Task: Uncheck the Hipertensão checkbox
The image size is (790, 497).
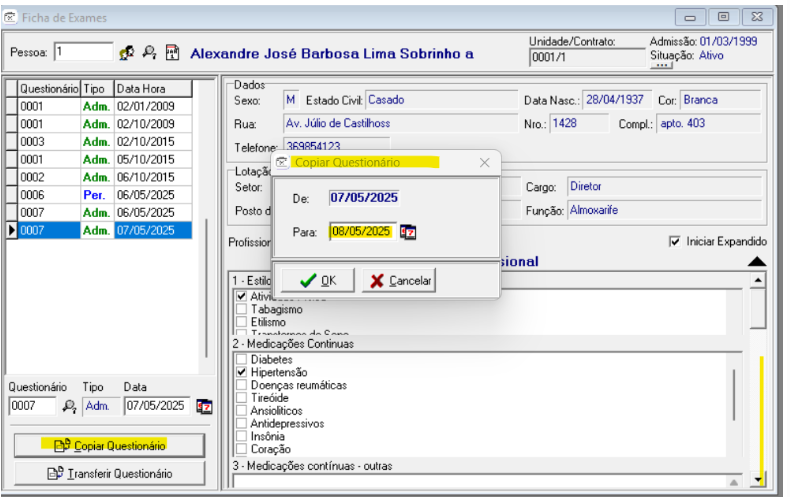Action: click(x=240, y=372)
